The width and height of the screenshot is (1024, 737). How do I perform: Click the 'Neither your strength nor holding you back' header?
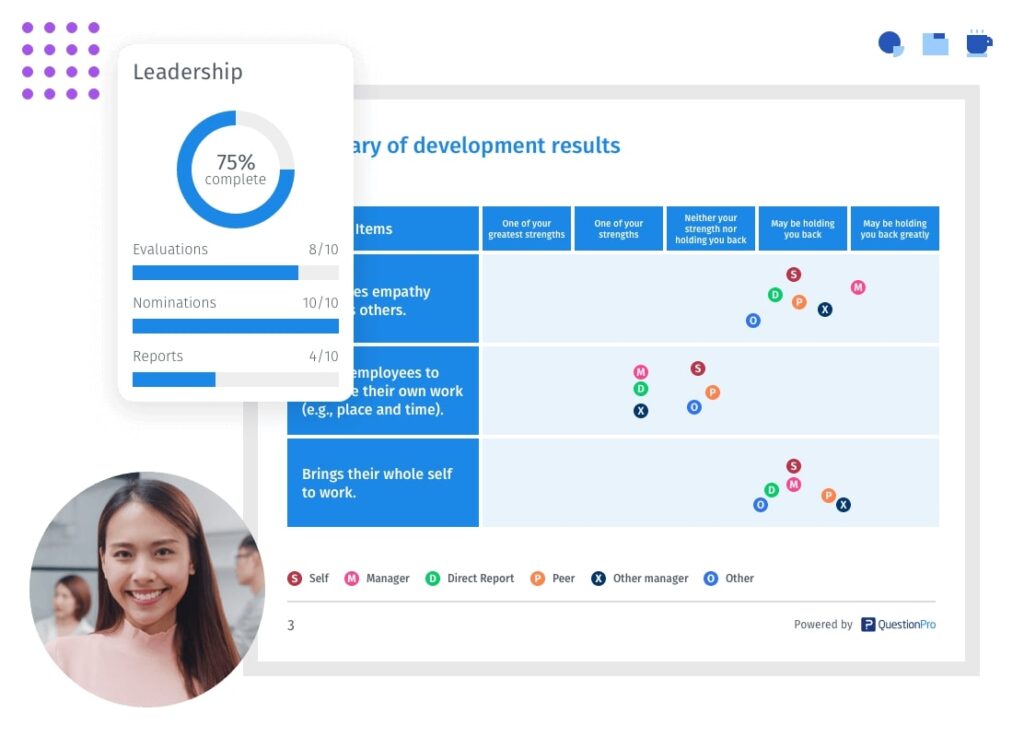710,228
